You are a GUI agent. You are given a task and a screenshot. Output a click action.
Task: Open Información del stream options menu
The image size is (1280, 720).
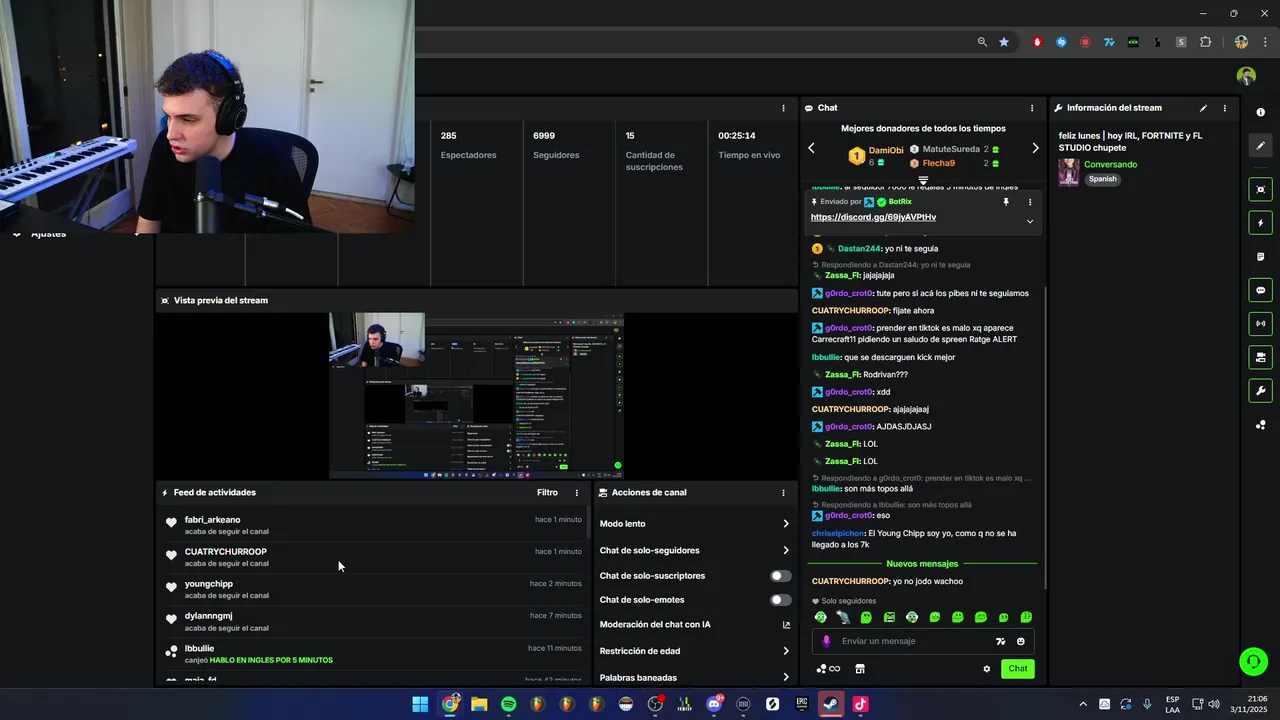pos(1225,108)
